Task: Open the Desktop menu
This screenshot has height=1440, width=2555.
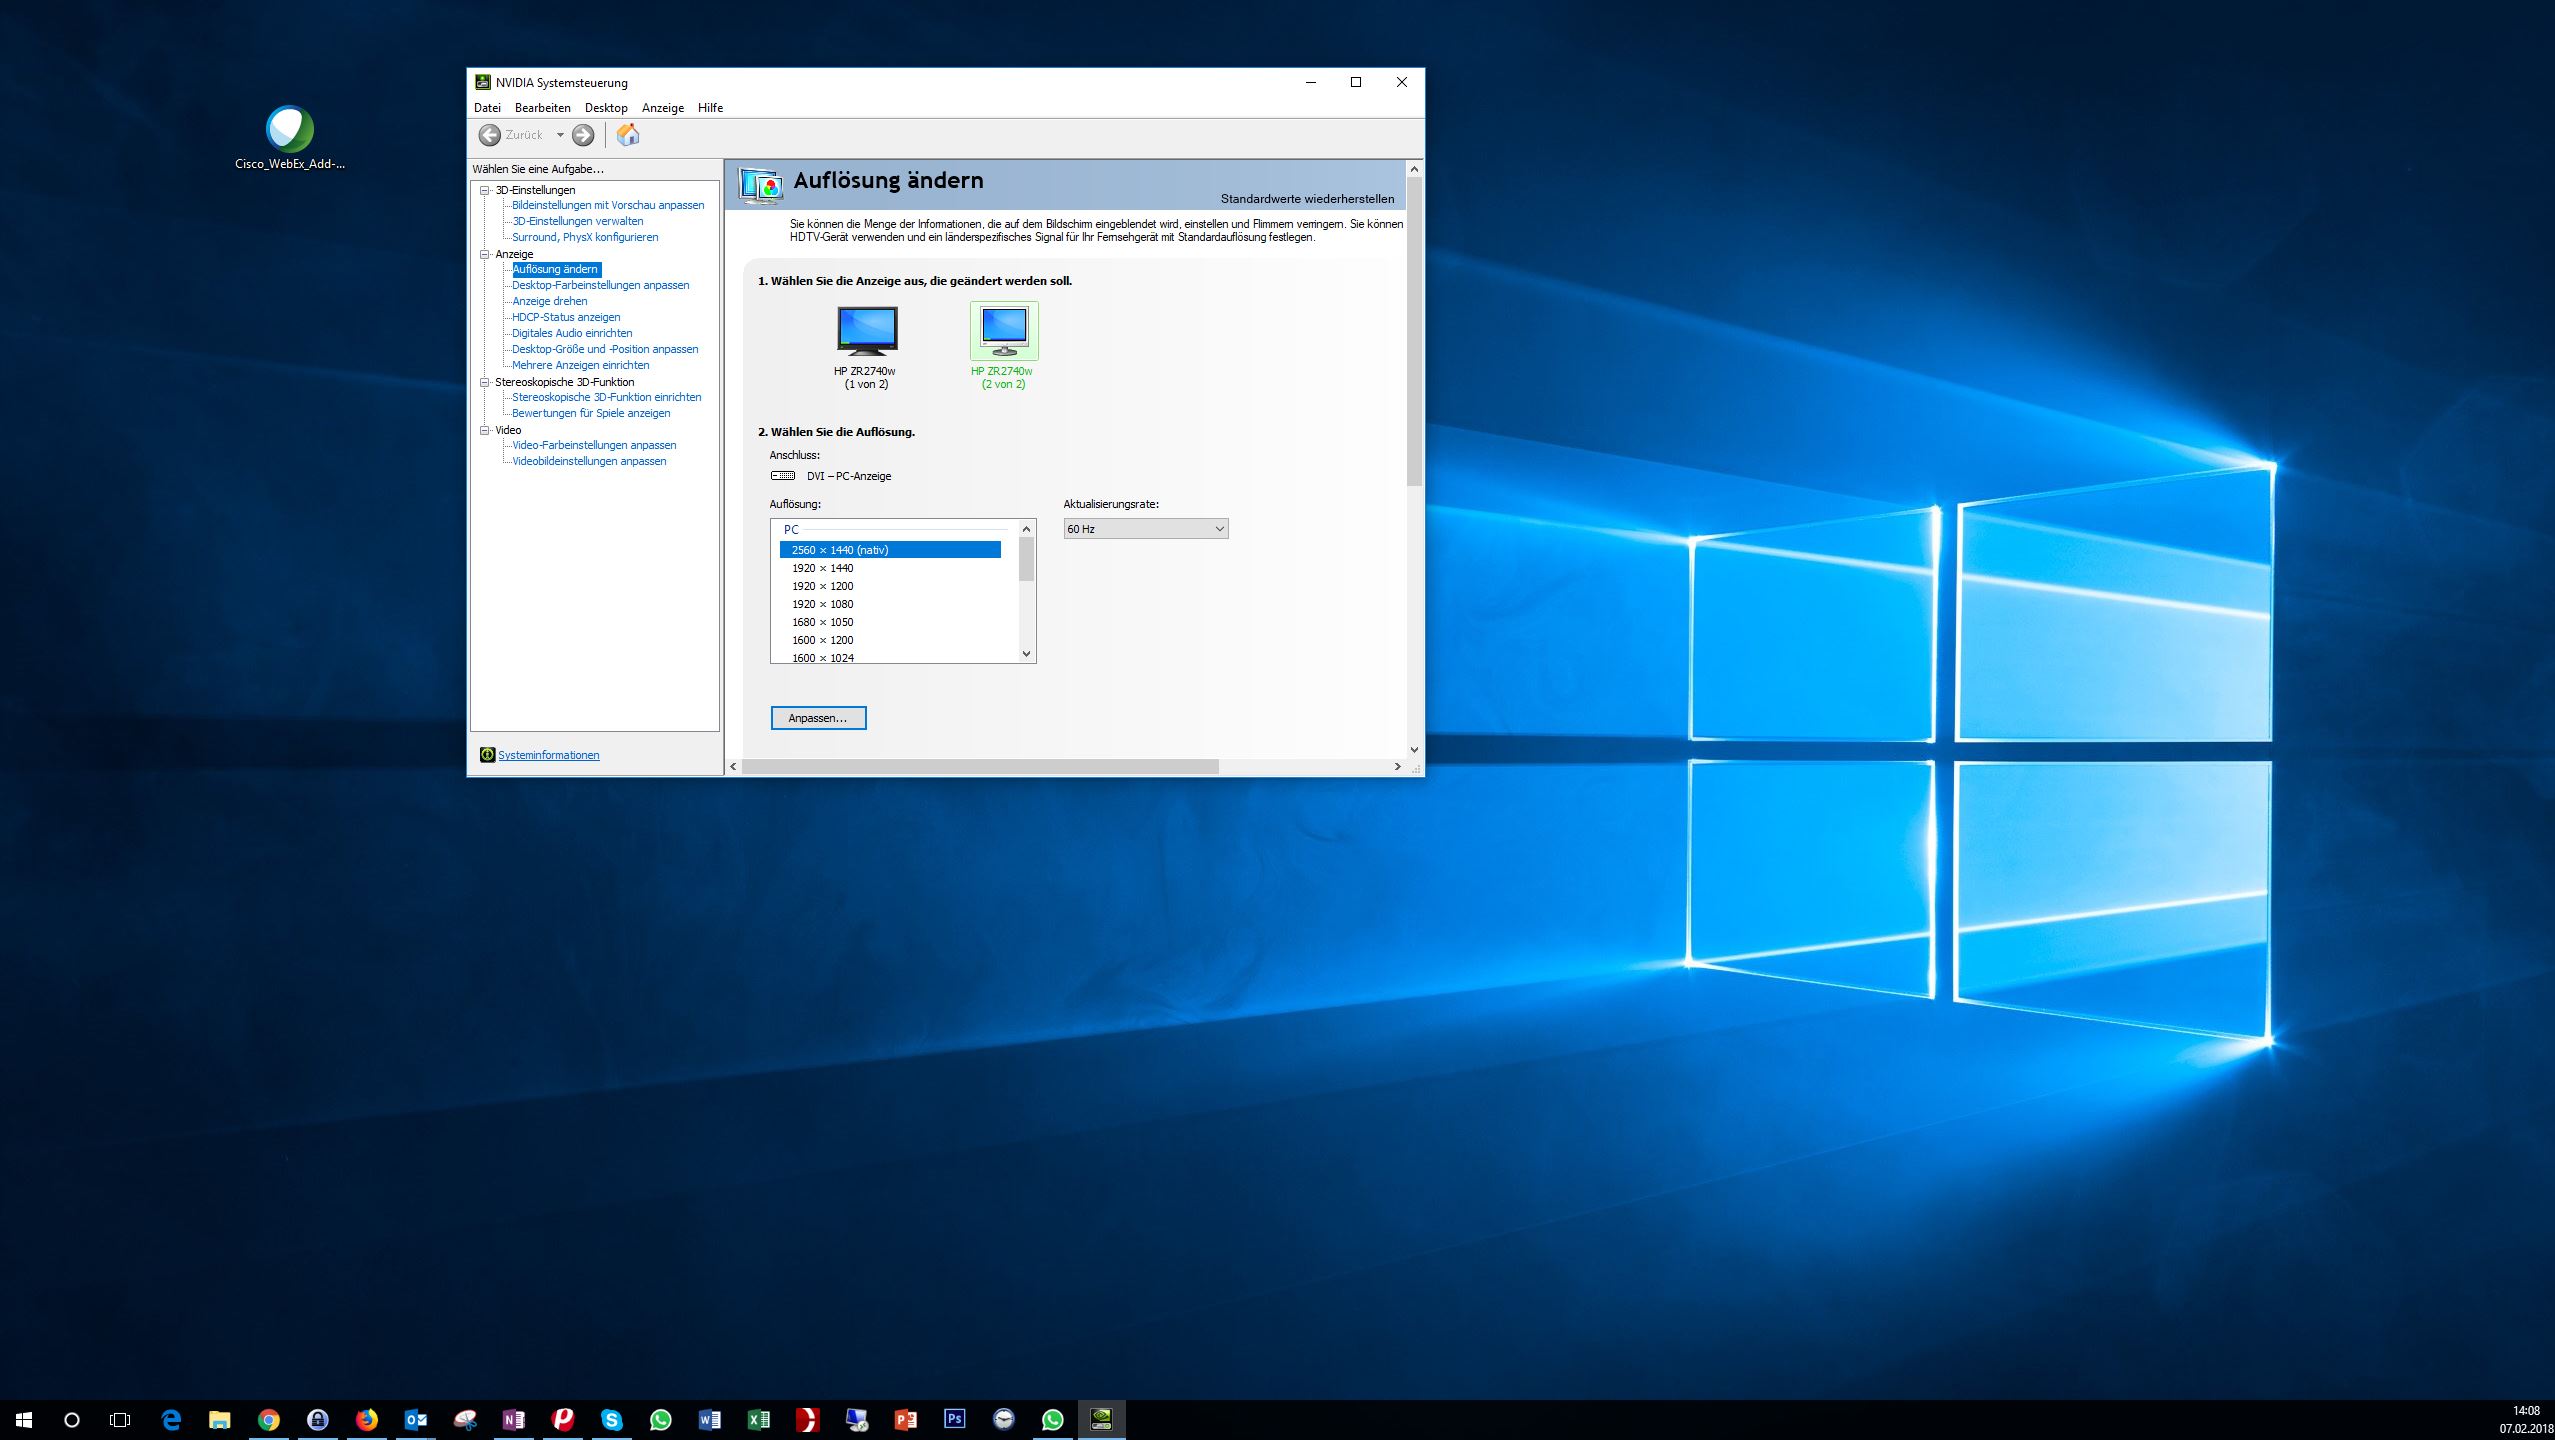Action: 606,108
